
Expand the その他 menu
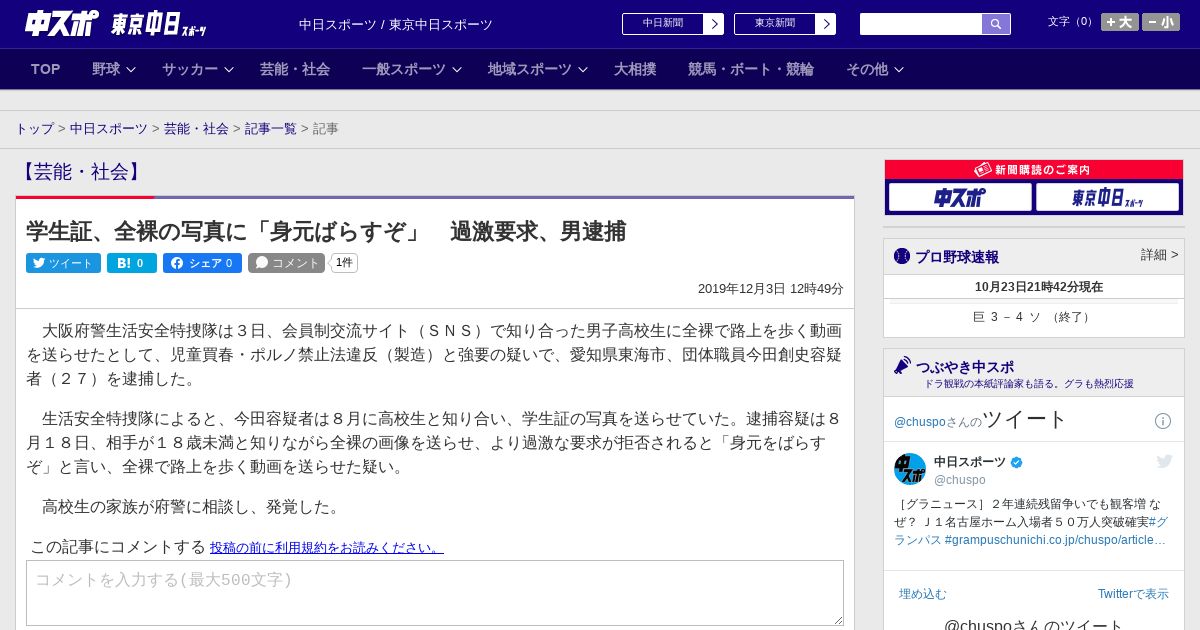(875, 69)
